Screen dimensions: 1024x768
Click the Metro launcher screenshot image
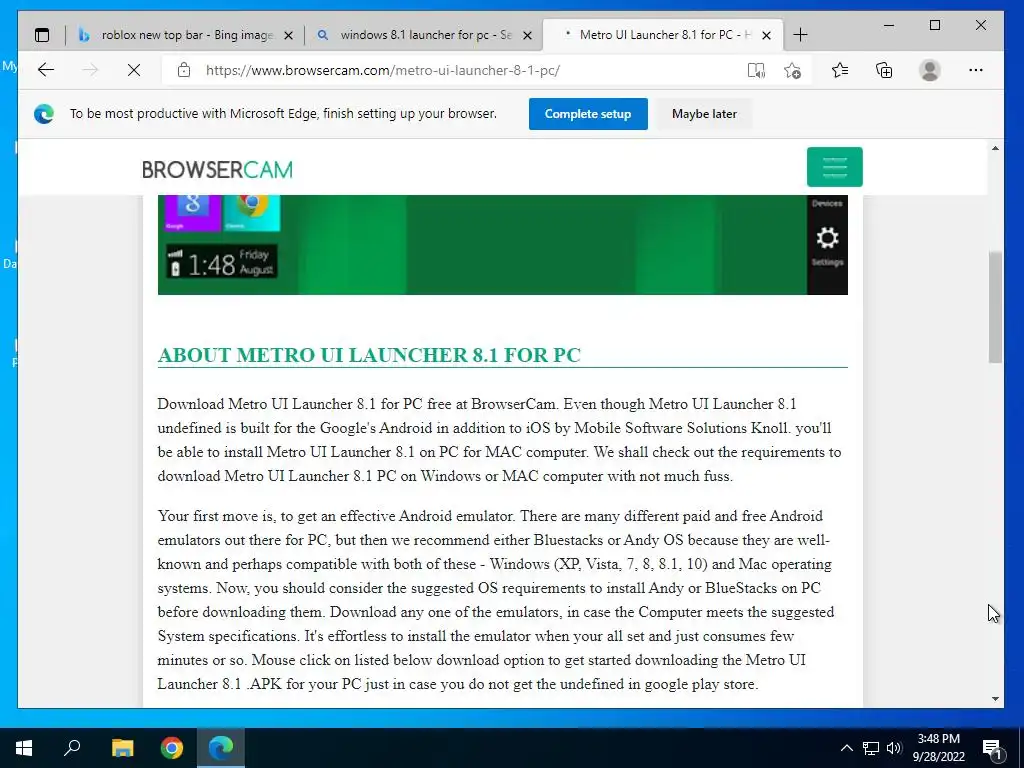(x=502, y=244)
